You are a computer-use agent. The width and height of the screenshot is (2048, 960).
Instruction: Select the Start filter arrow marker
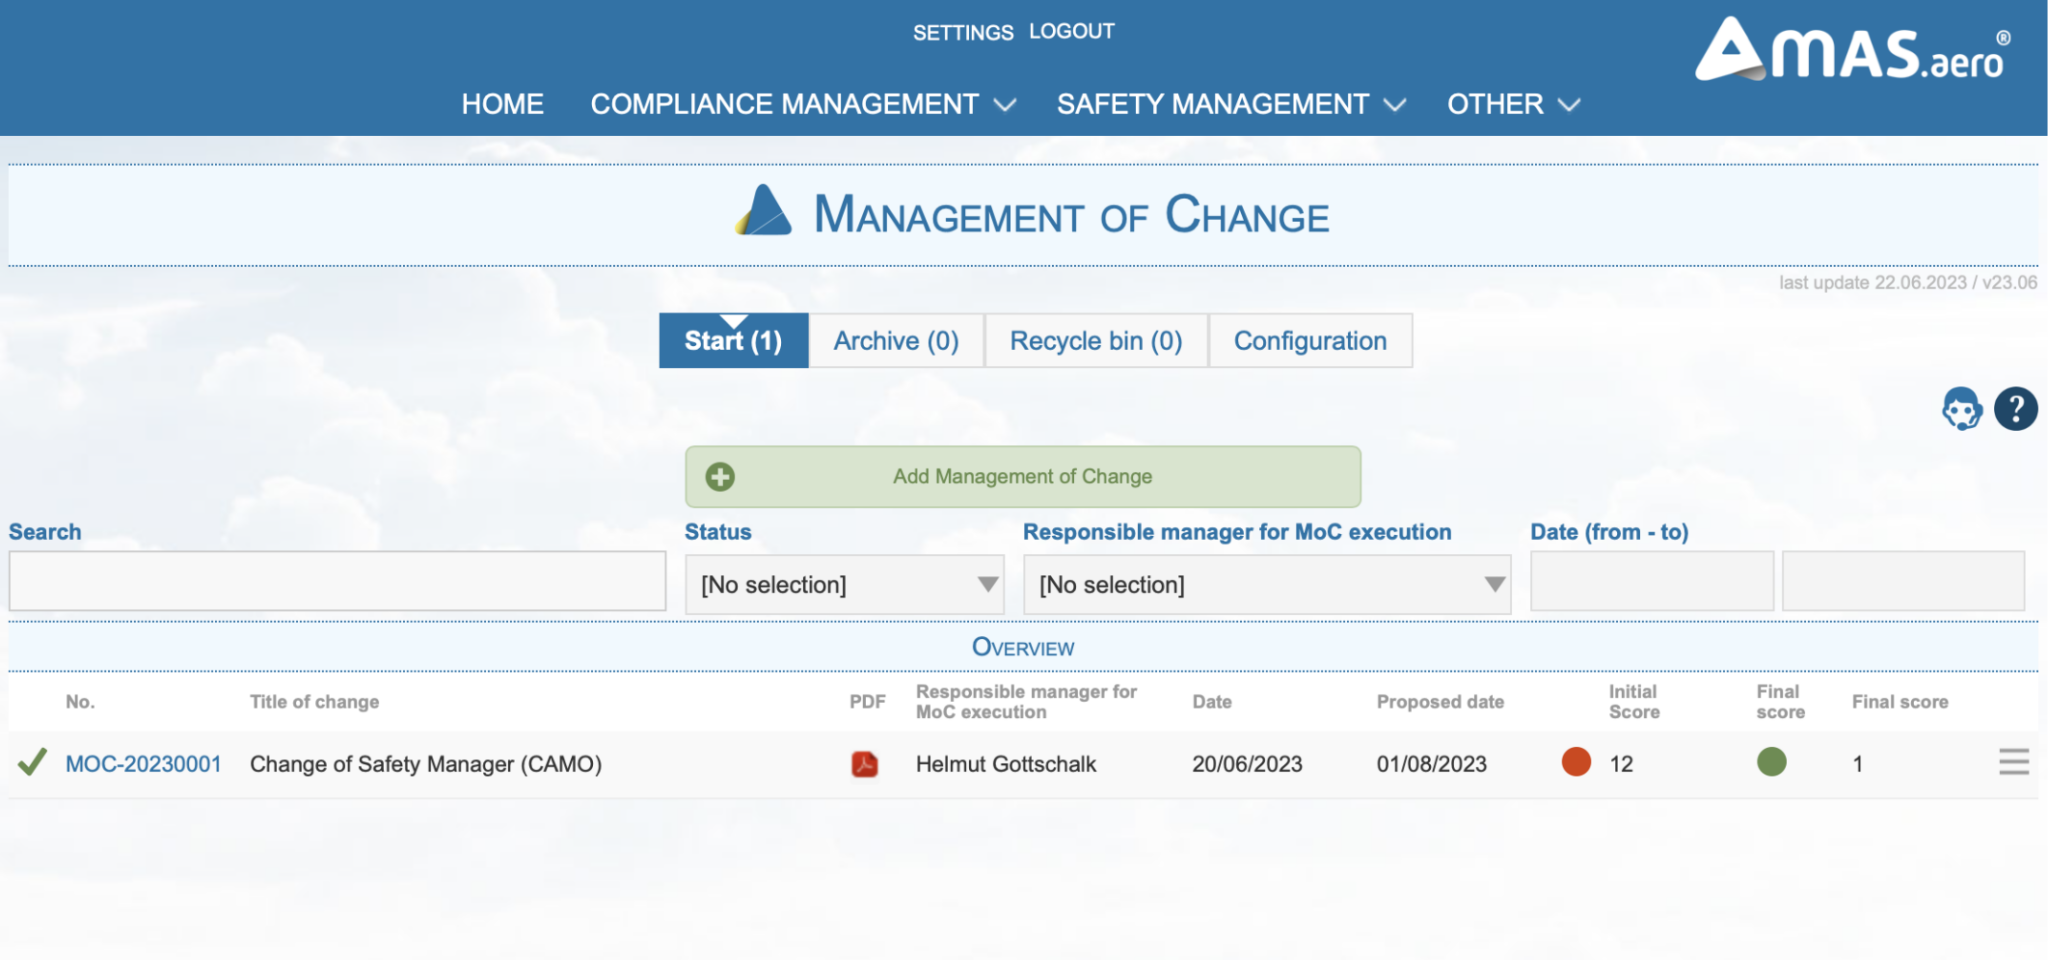point(734,322)
